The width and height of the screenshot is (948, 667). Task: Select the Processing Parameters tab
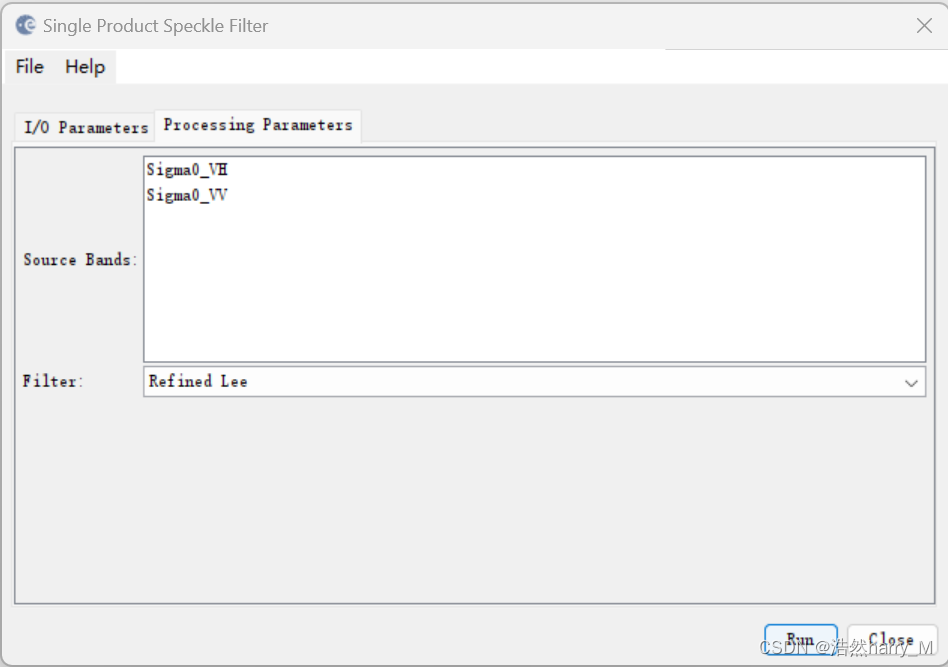click(x=258, y=126)
